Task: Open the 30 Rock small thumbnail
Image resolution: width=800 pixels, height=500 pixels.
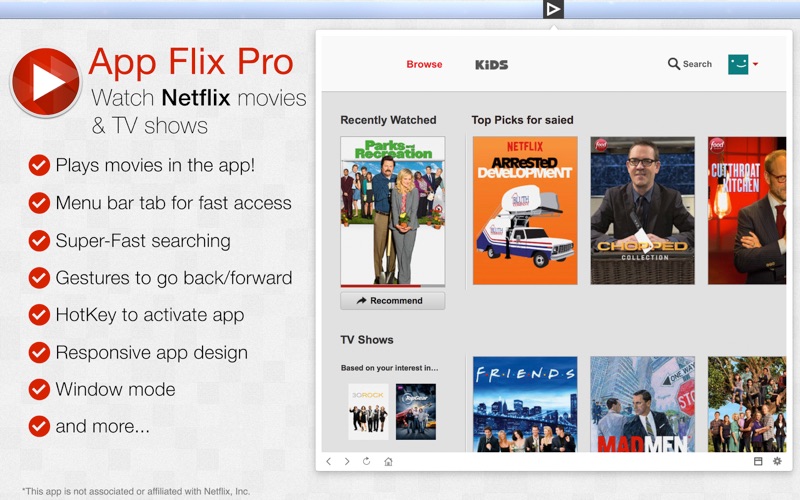Action: 368,412
